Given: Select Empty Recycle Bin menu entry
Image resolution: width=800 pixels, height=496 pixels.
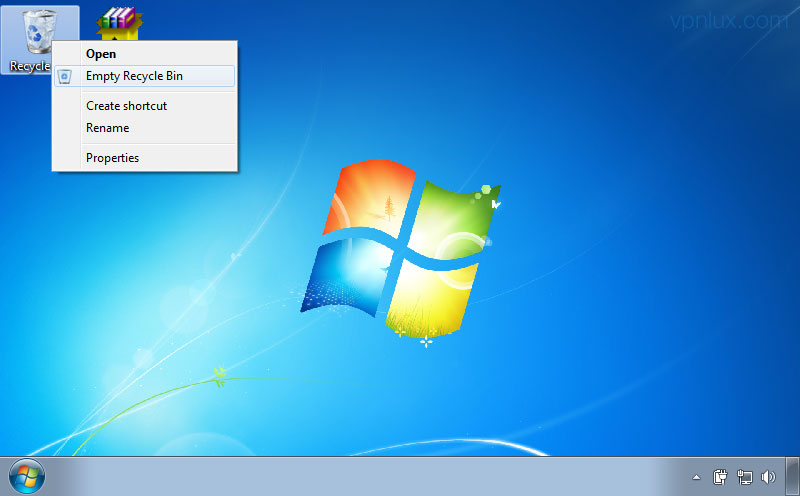Looking at the screenshot, I should click(x=144, y=76).
